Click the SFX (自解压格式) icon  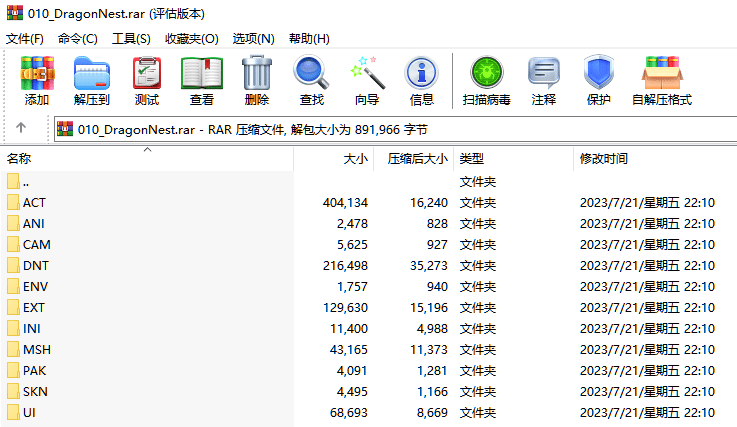tap(662, 73)
